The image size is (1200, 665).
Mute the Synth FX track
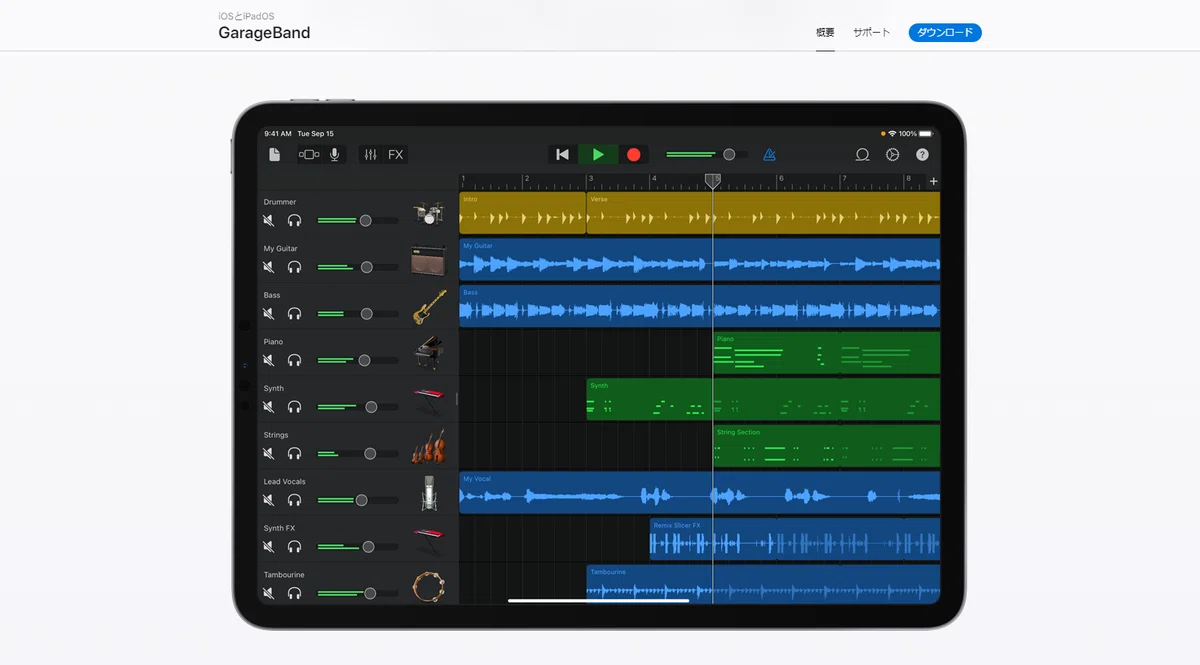click(x=269, y=547)
